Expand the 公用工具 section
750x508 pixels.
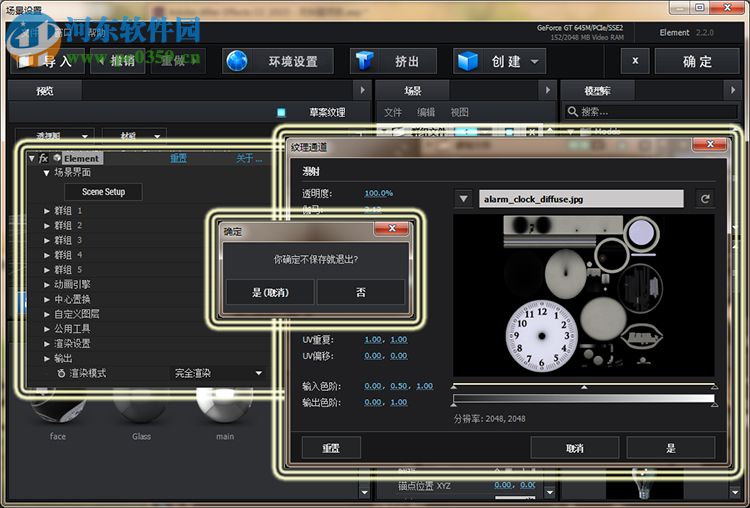click(x=46, y=329)
